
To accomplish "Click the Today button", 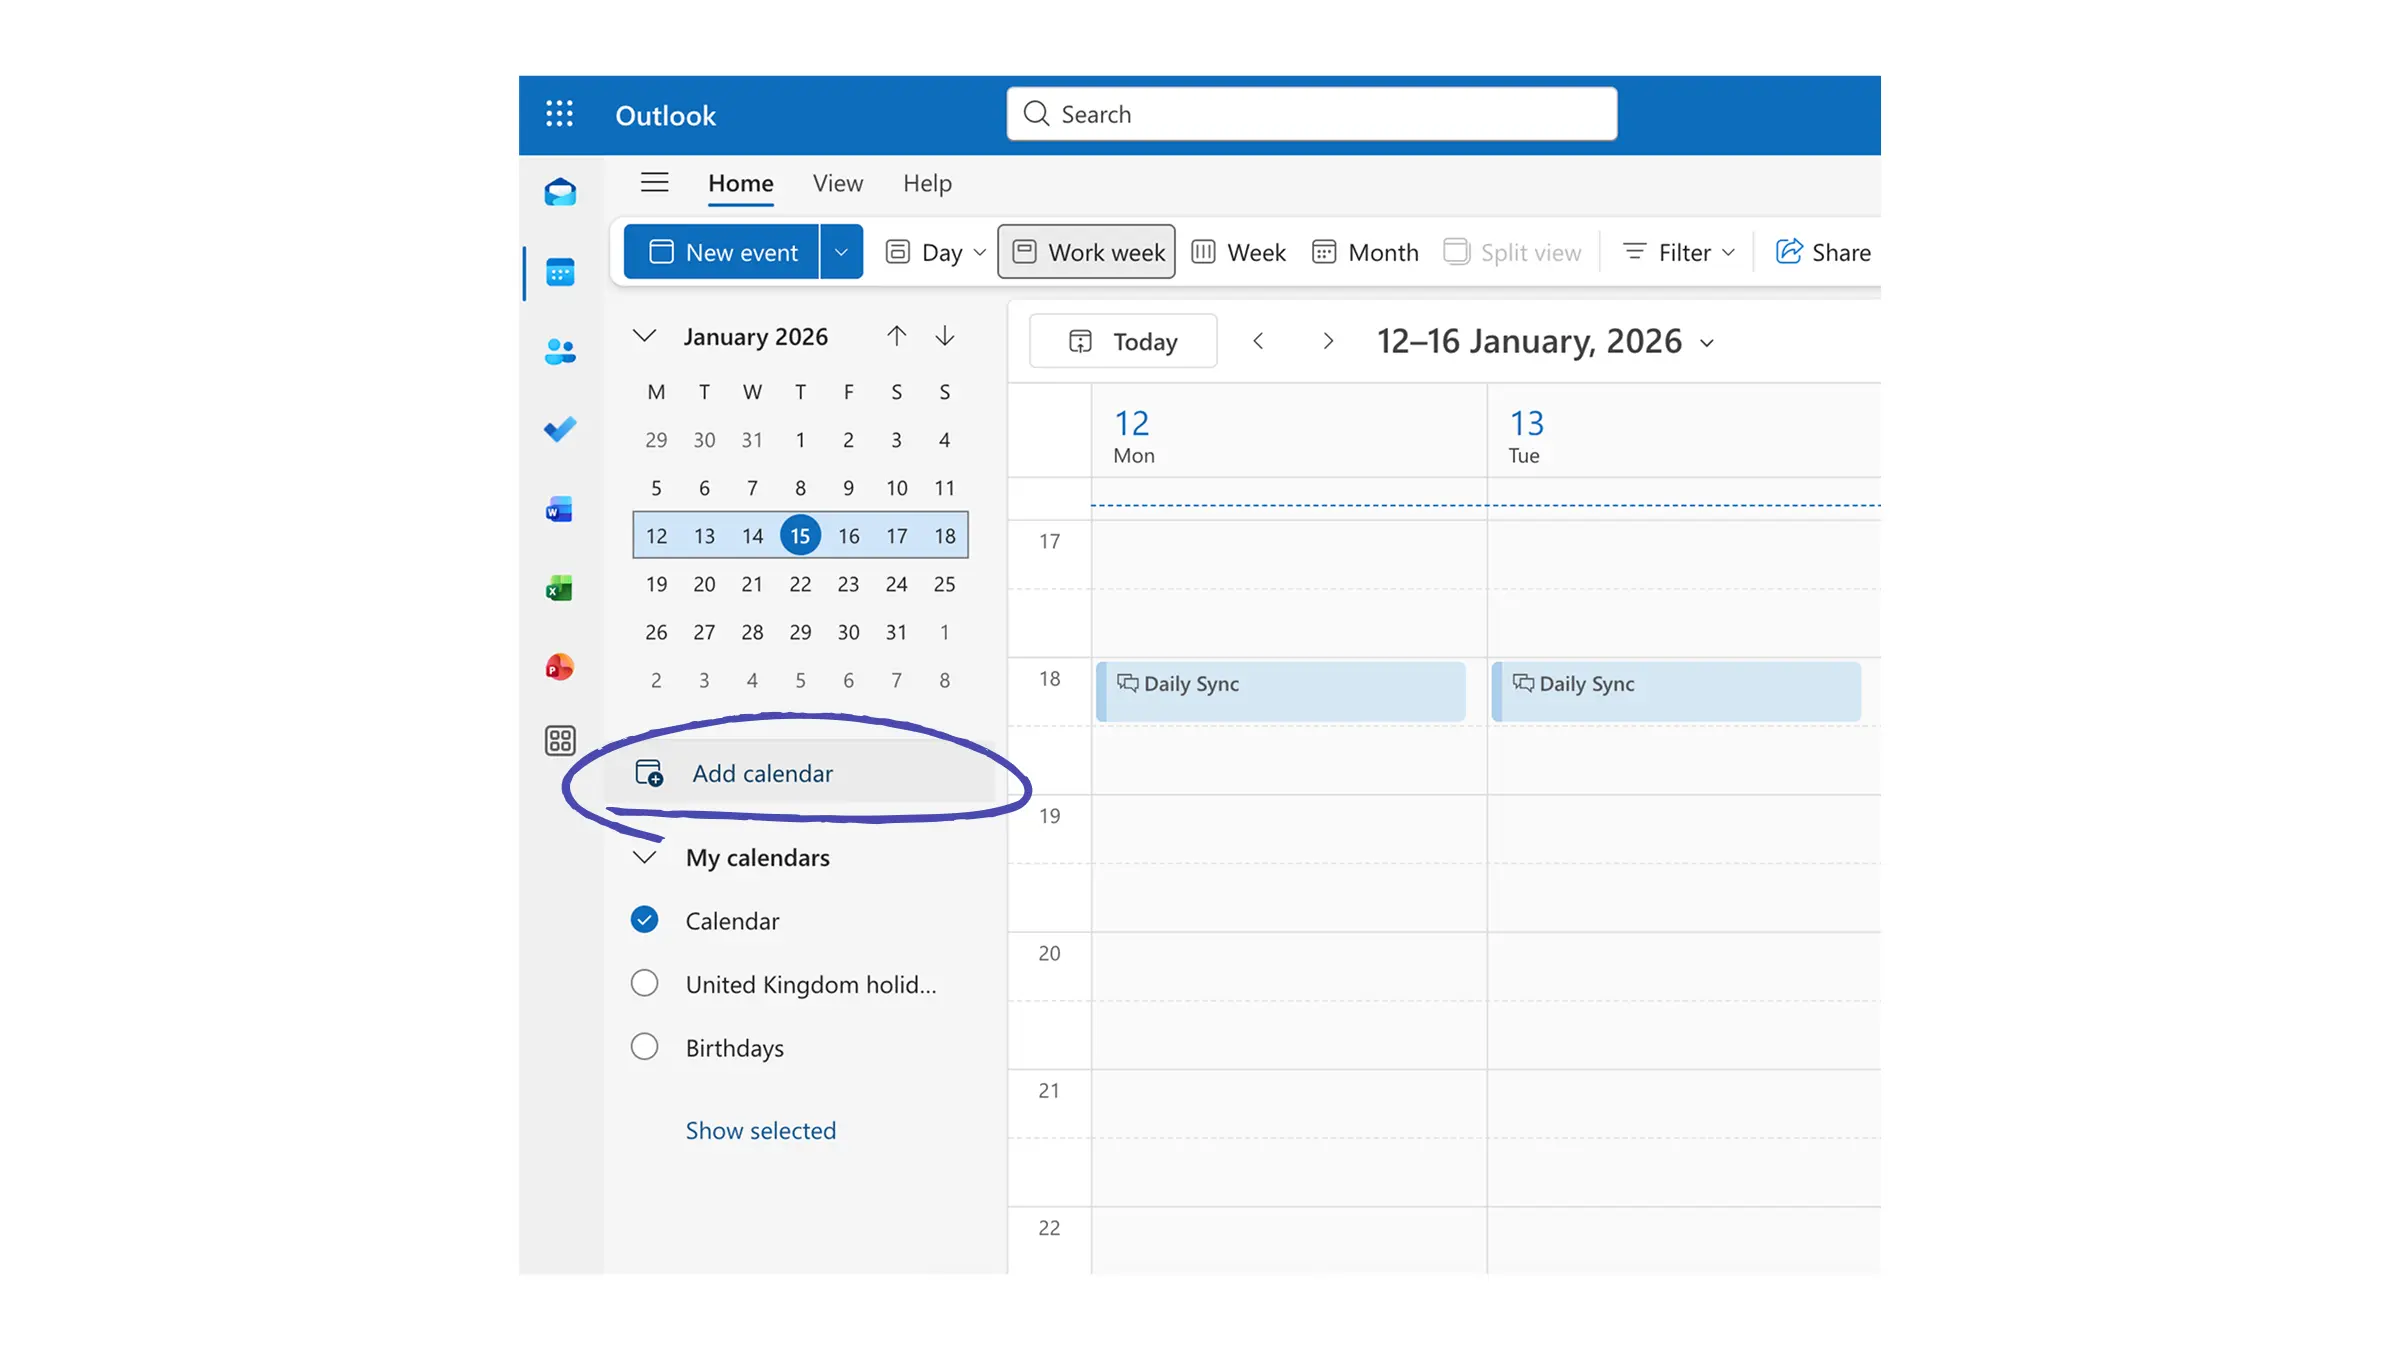I will (x=1123, y=342).
